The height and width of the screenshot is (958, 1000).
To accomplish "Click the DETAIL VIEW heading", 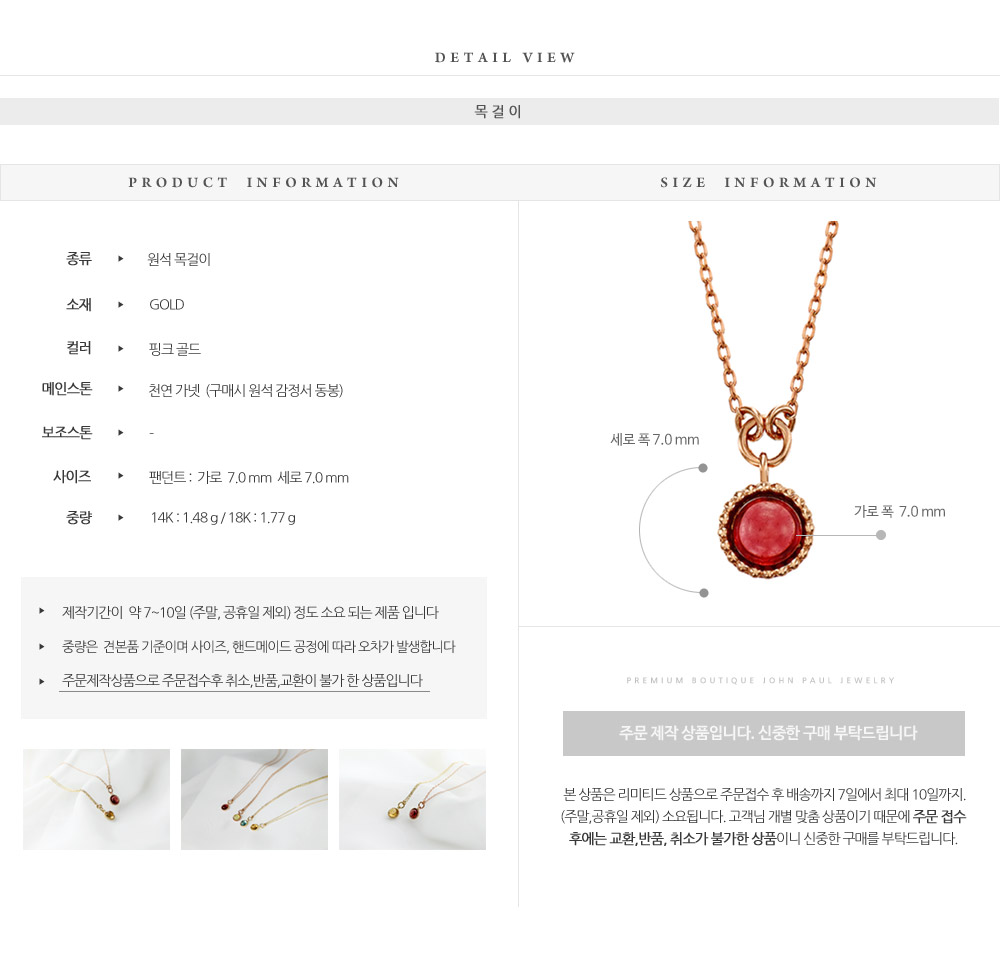I will (505, 57).
